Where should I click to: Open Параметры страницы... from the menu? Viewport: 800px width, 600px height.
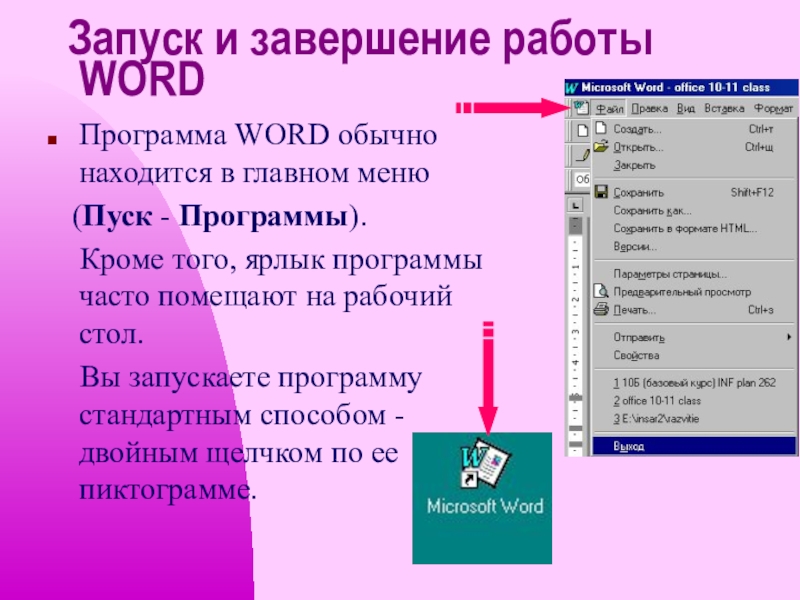click(x=694, y=274)
